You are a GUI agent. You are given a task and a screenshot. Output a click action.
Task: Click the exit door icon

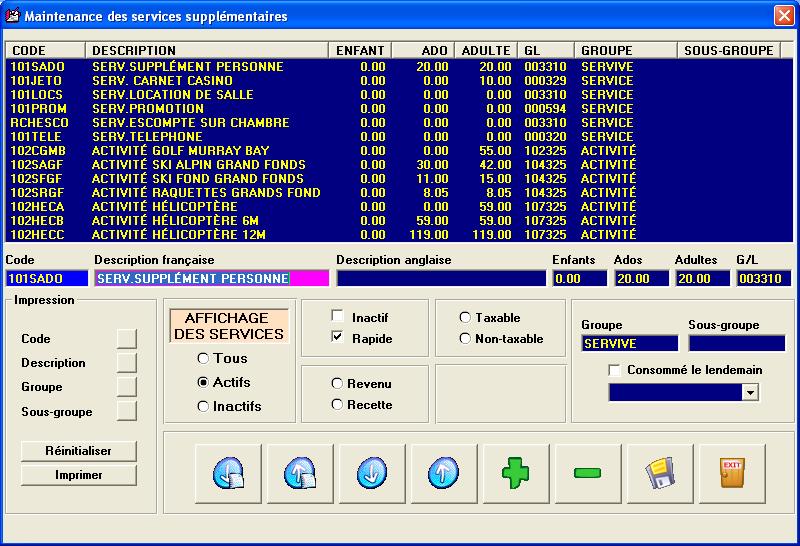732,473
